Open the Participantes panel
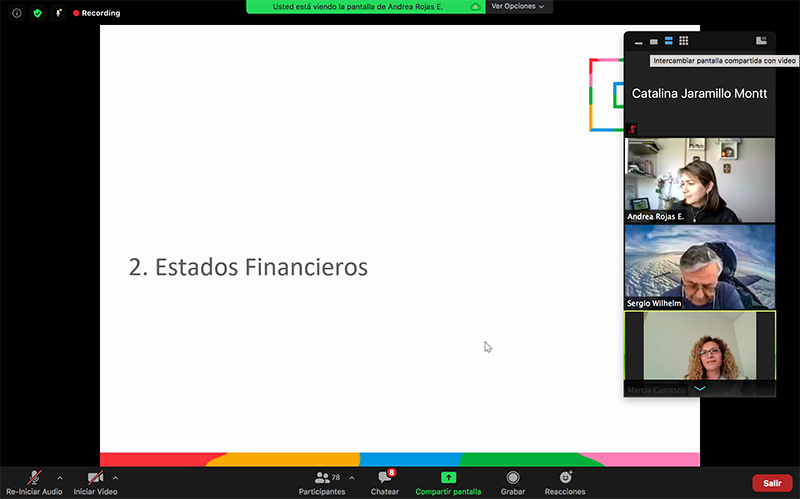 click(x=322, y=478)
